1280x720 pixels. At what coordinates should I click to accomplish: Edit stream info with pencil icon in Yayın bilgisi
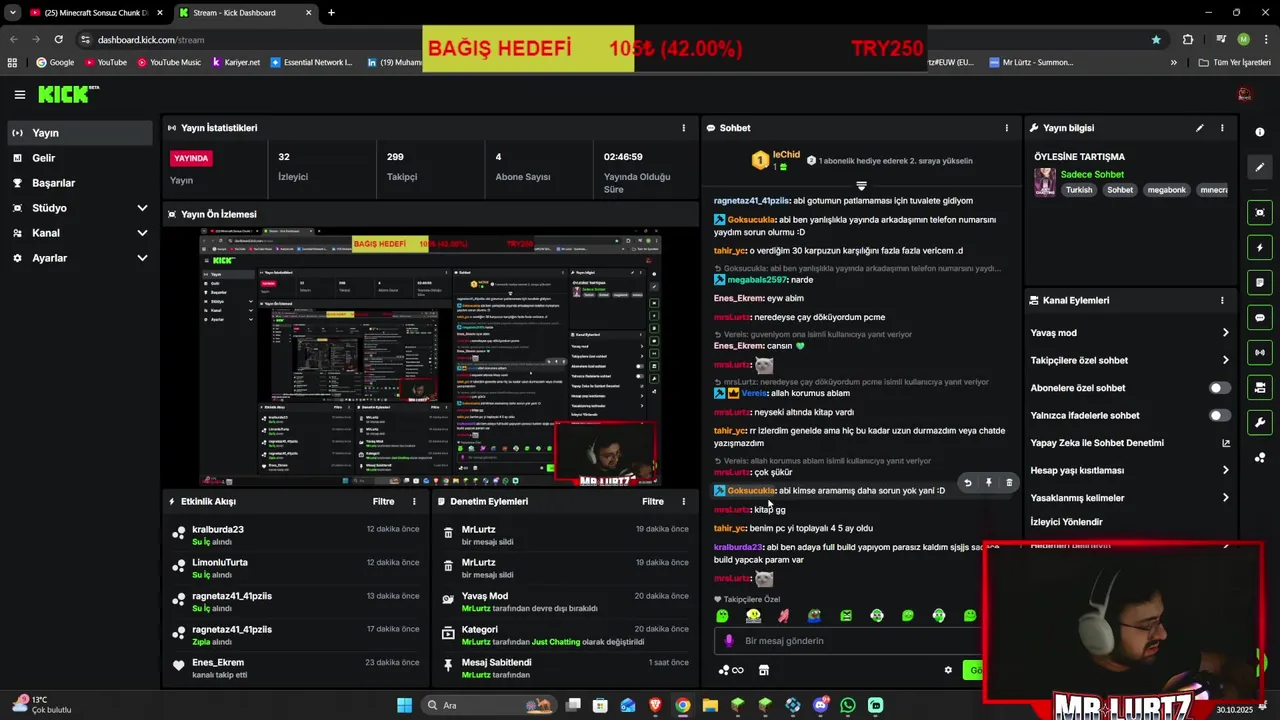pos(1199,128)
